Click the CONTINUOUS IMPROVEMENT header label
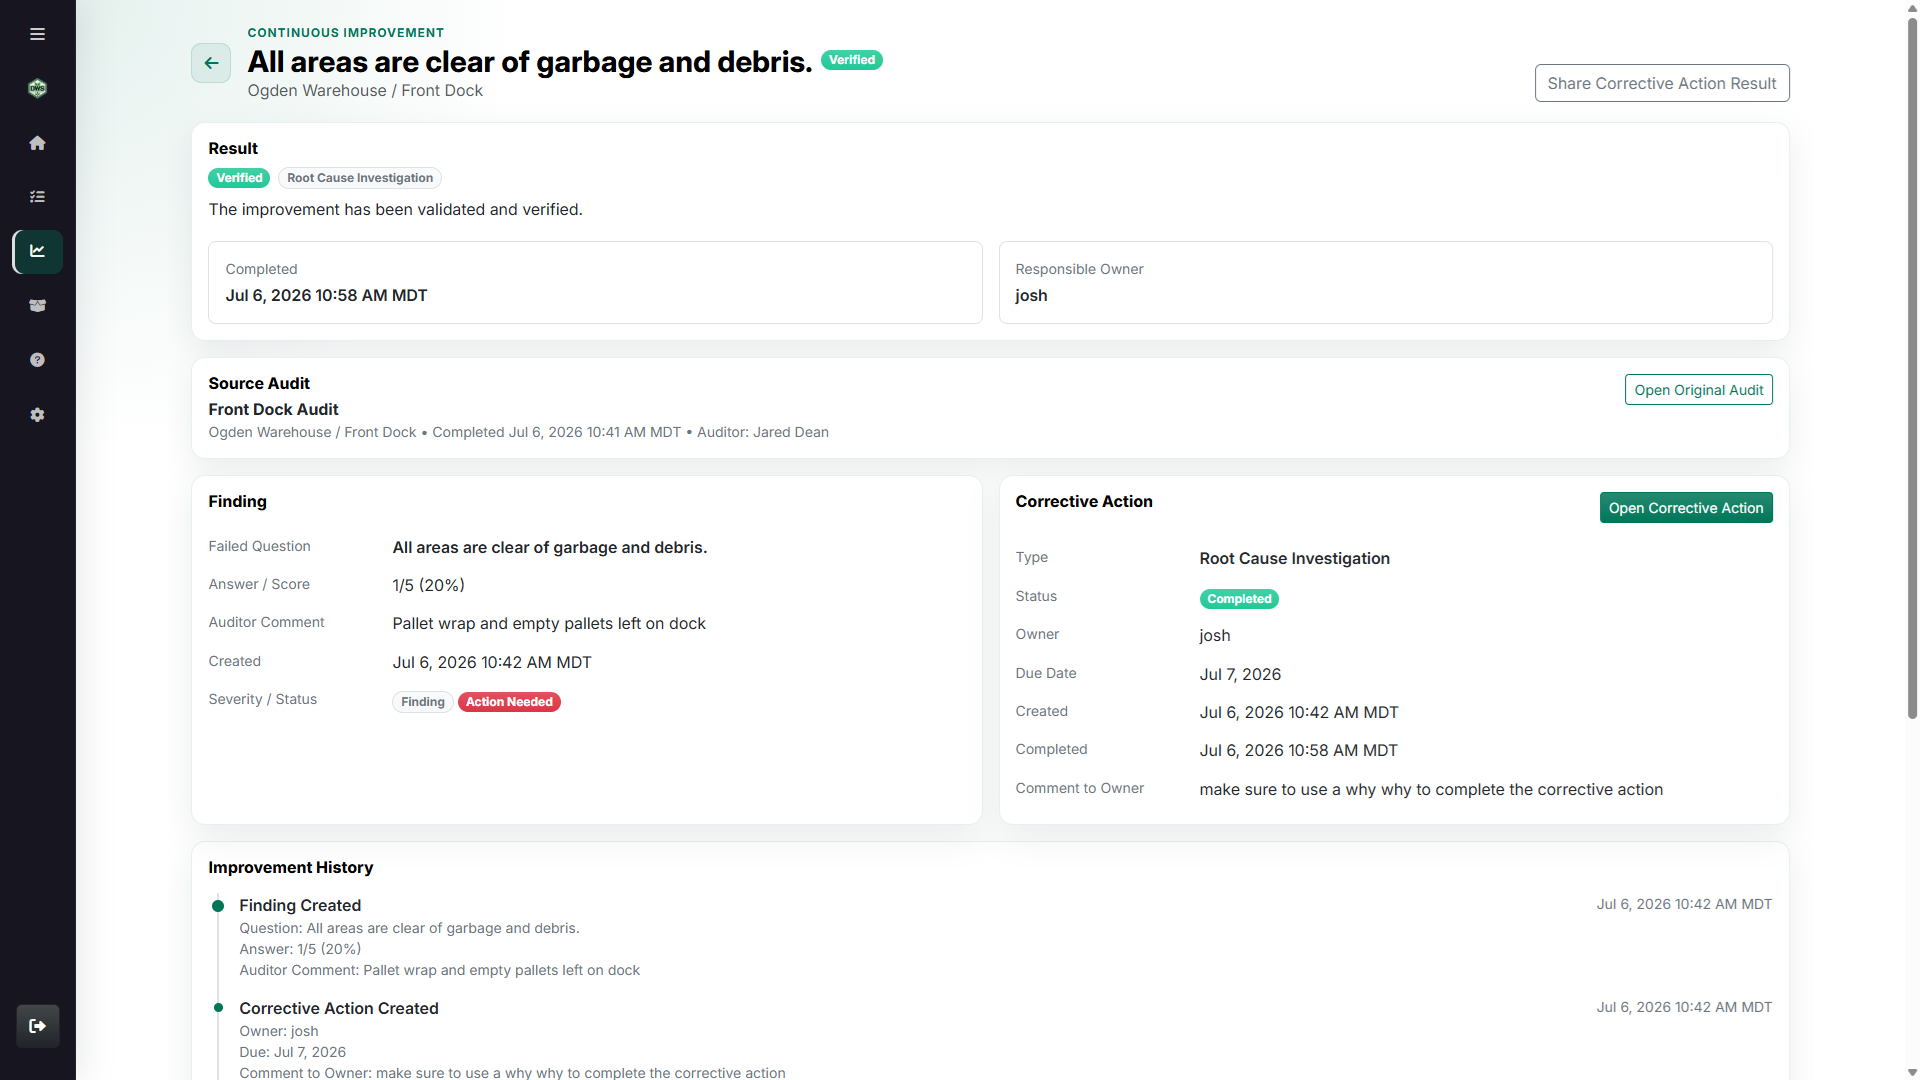This screenshot has height=1080, width=1920. (x=346, y=33)
